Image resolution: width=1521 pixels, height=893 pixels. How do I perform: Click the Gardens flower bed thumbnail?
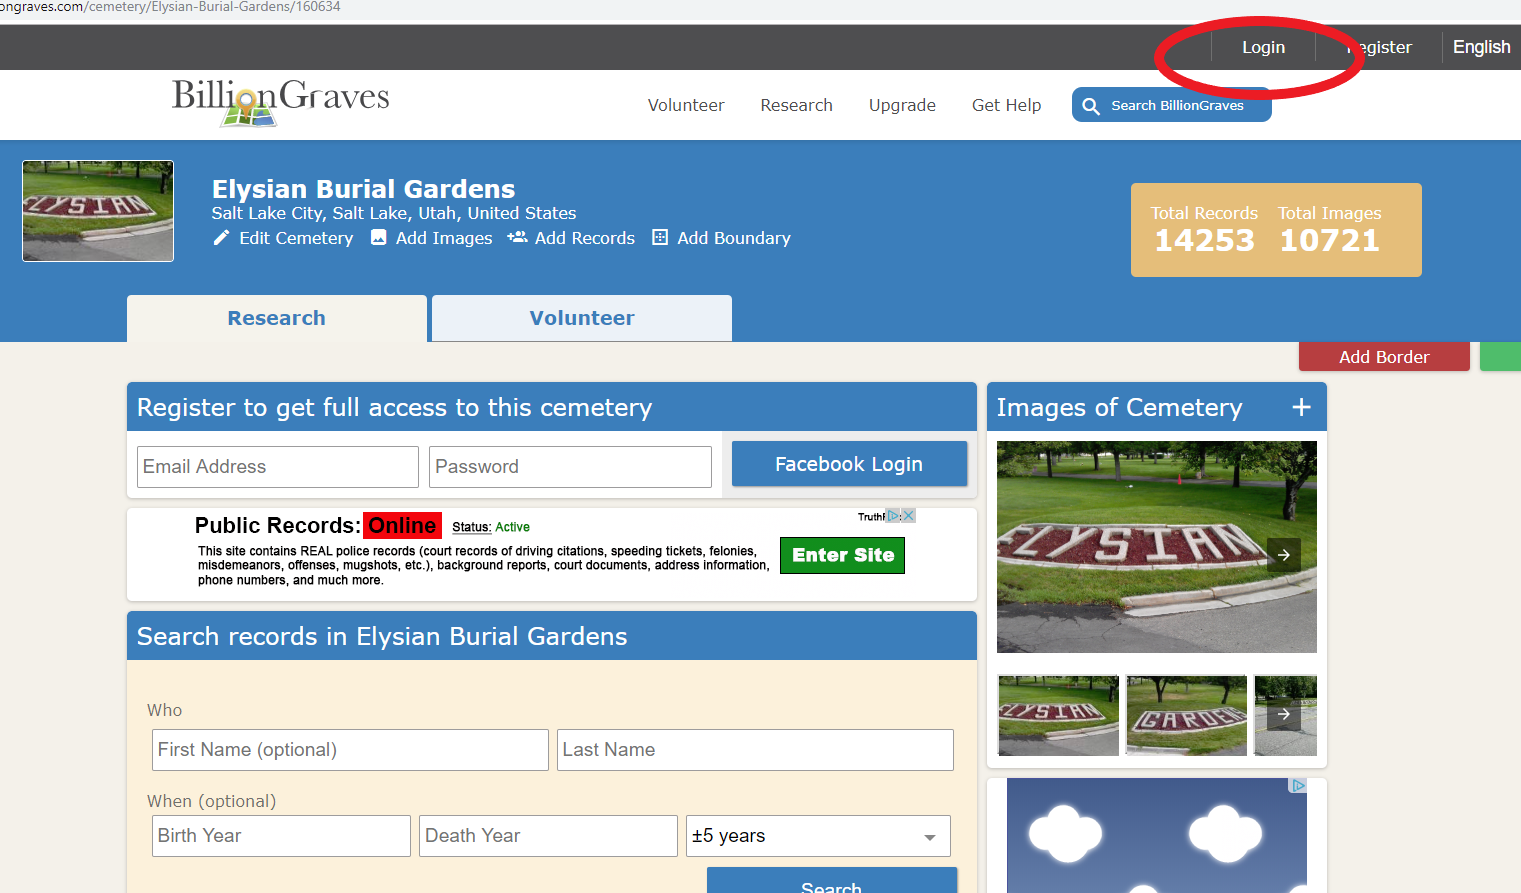click(1186, 715)
